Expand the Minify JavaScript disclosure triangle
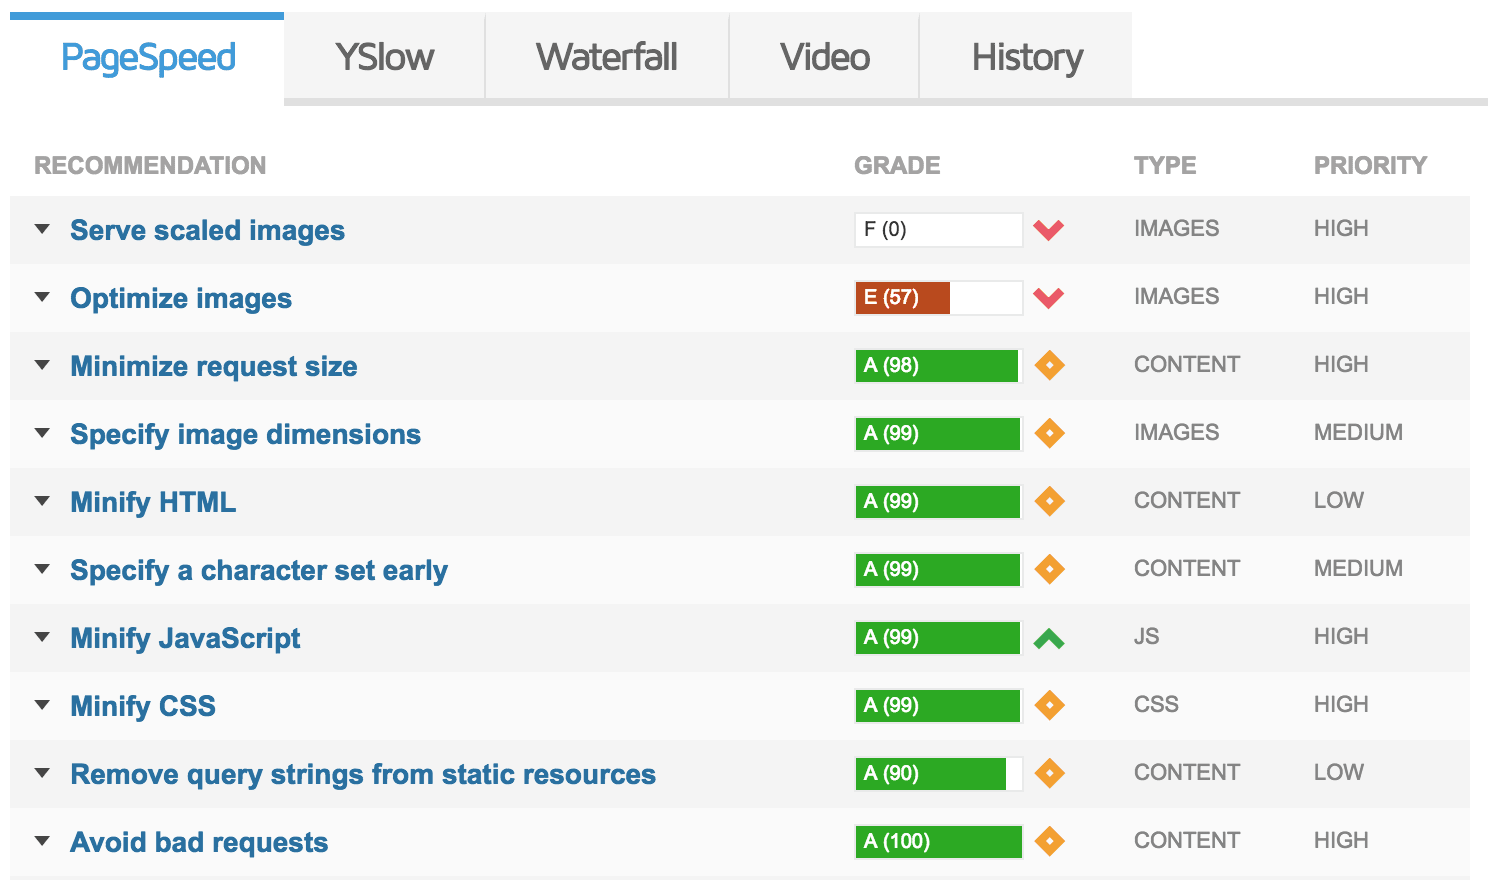 (42, 637)
